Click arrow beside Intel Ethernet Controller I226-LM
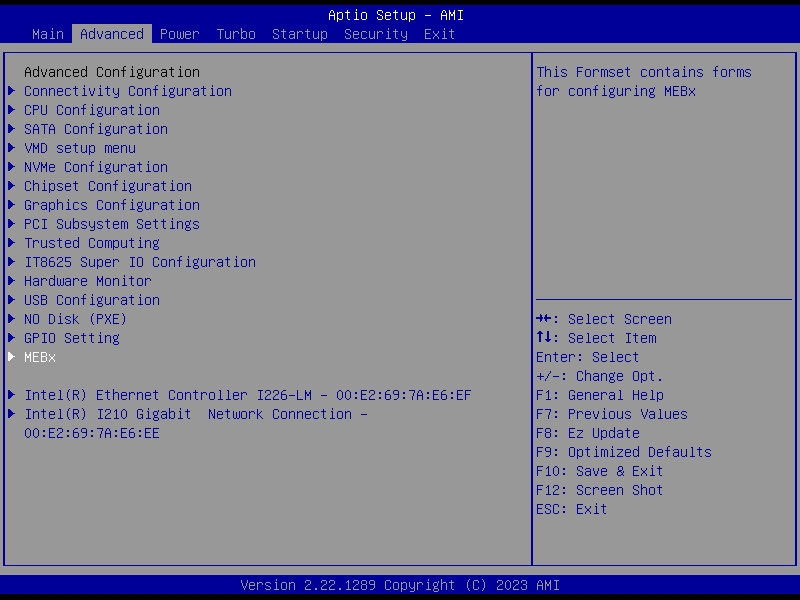This screenshot has height=600, width=800. (12, 395)
